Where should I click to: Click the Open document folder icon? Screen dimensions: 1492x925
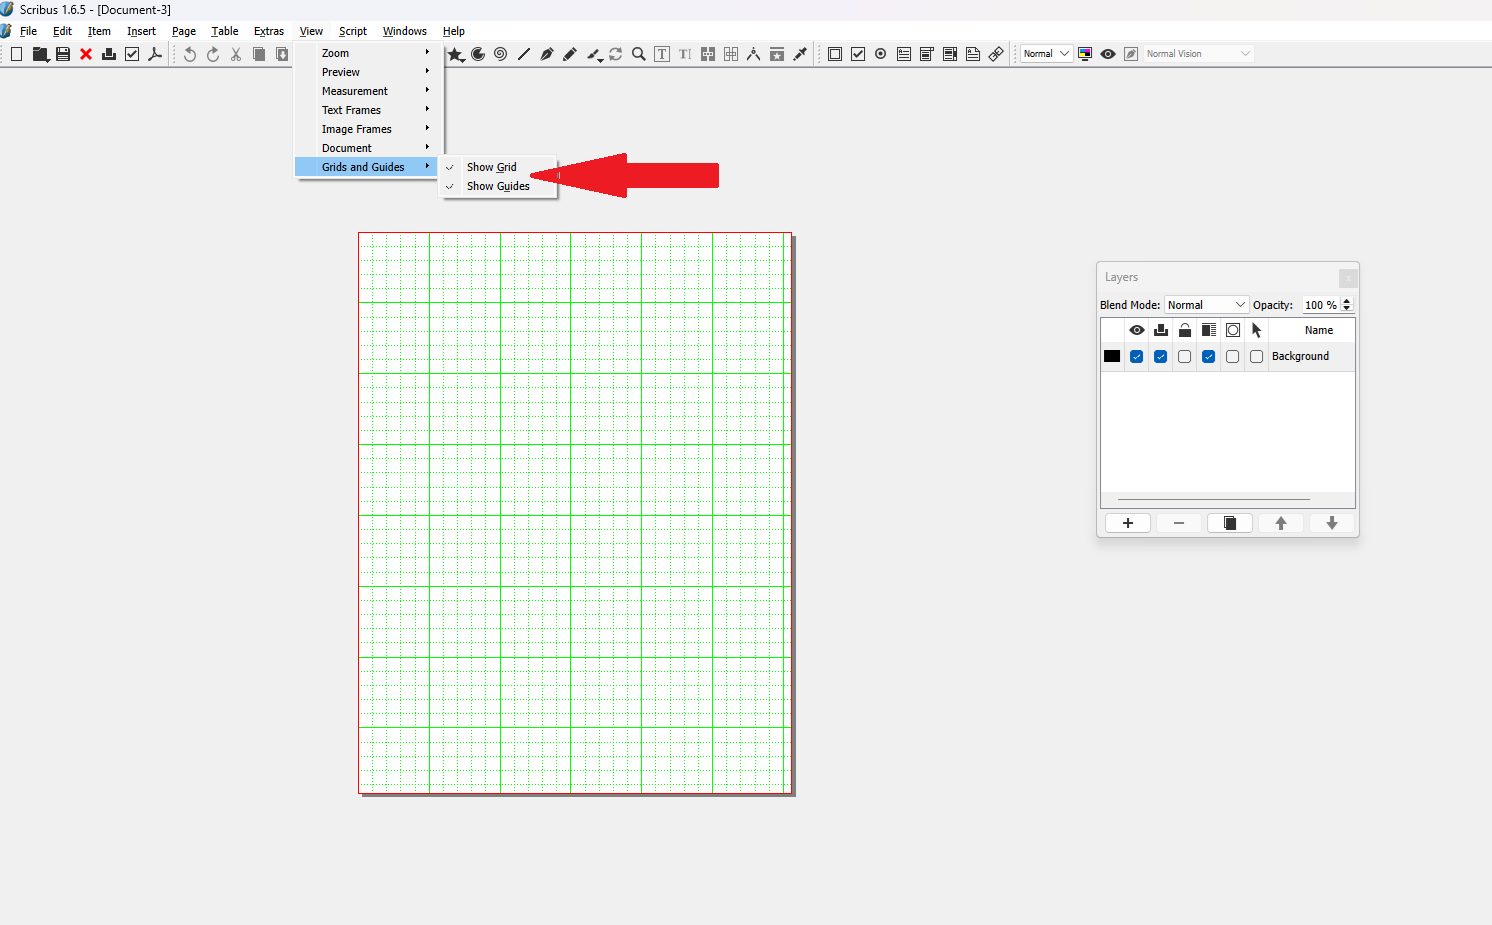[x=40, y=54]
